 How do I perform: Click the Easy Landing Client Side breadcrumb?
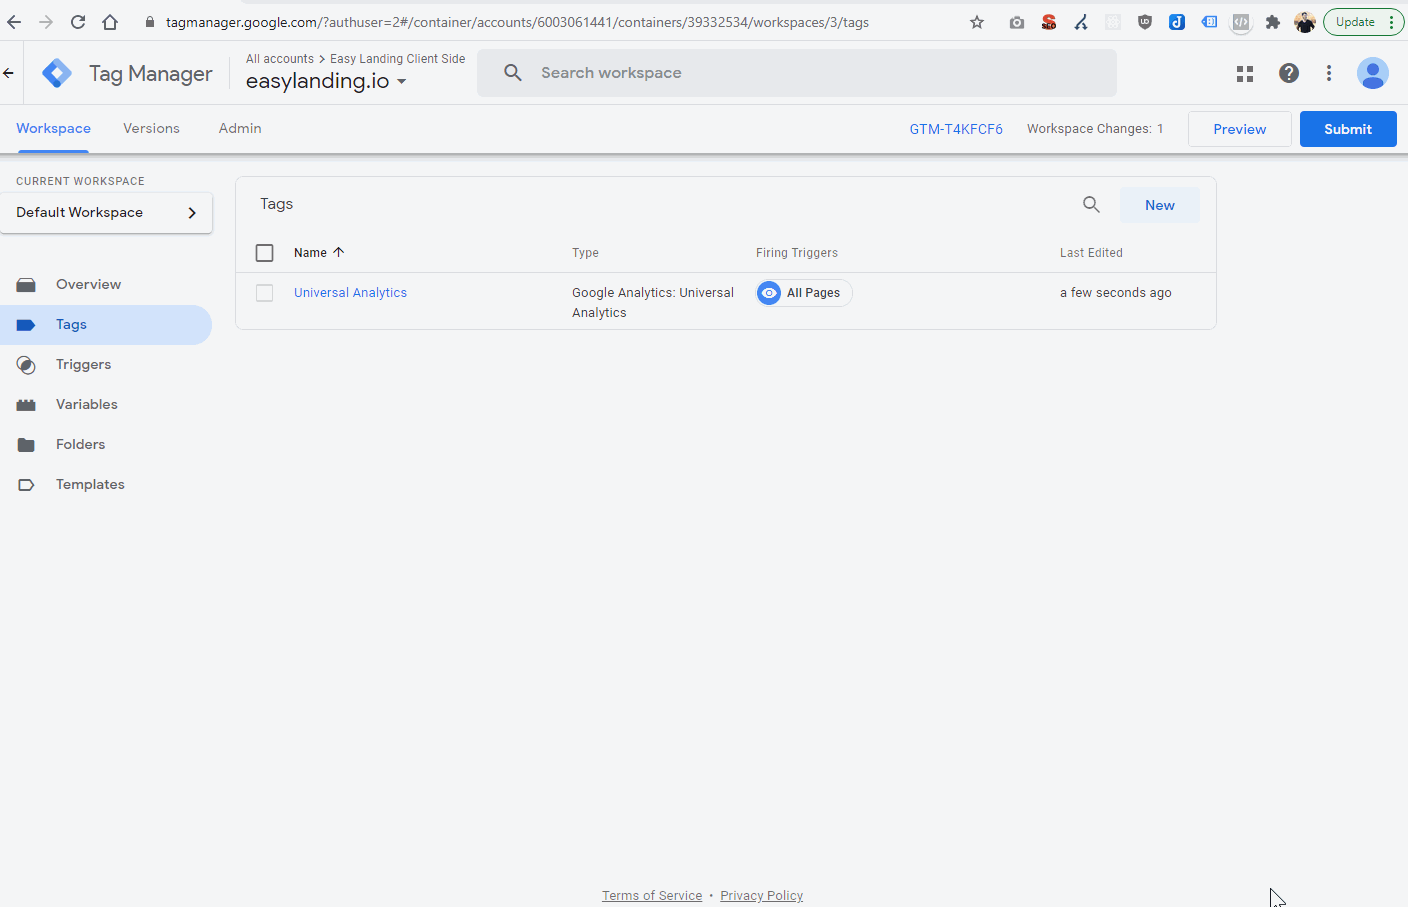(398, 59)
